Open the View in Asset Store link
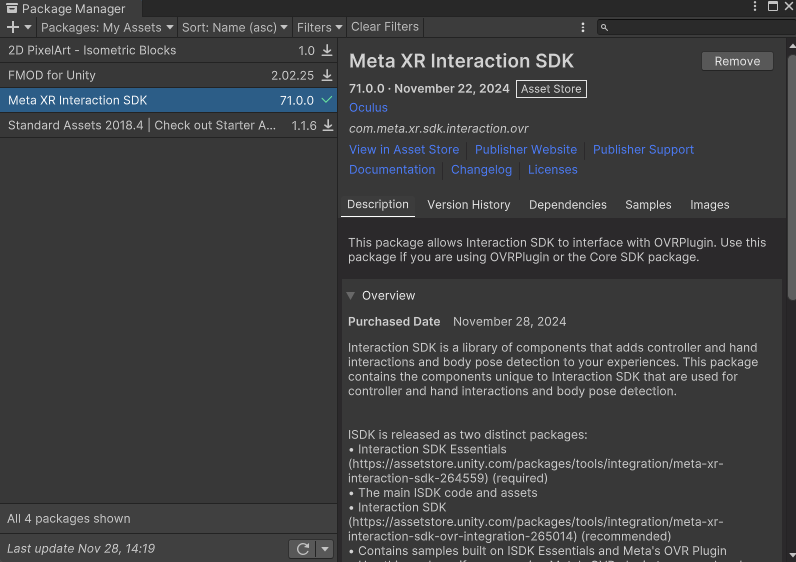The image size is (796, 562). (x=403, y=150)
